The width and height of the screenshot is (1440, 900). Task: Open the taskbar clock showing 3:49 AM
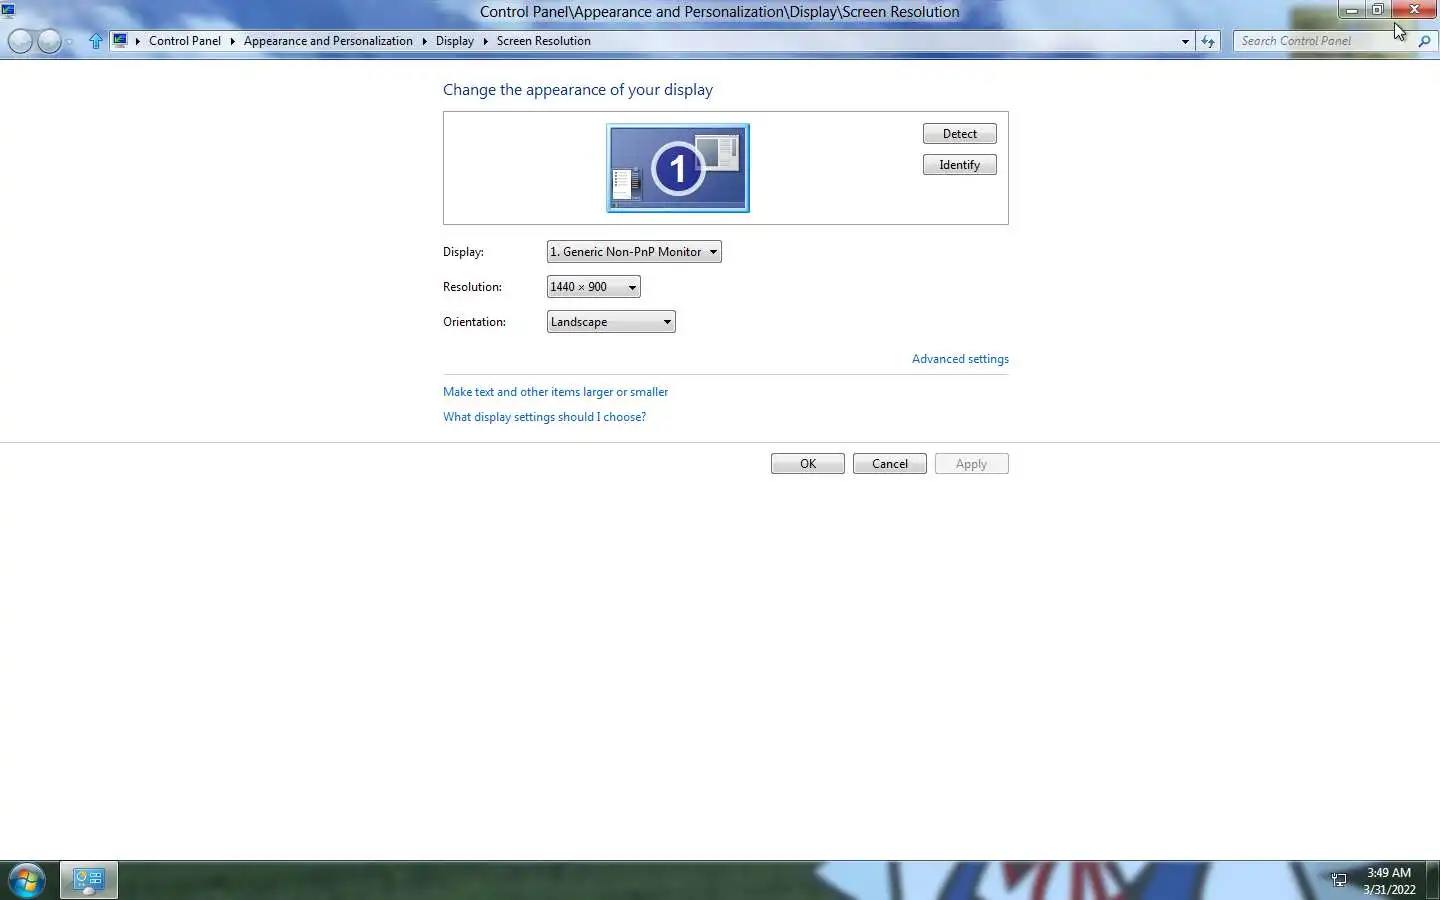pos(1389,881)
